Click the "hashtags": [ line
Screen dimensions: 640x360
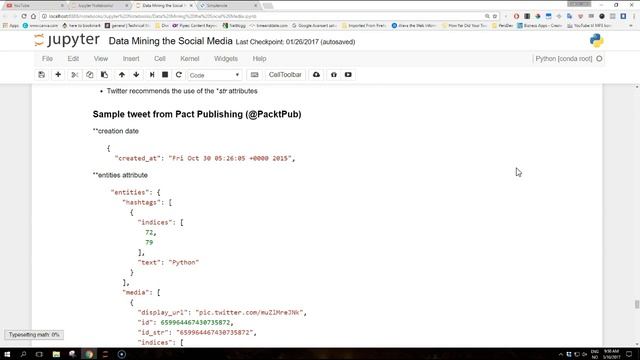tap(147, 202)
